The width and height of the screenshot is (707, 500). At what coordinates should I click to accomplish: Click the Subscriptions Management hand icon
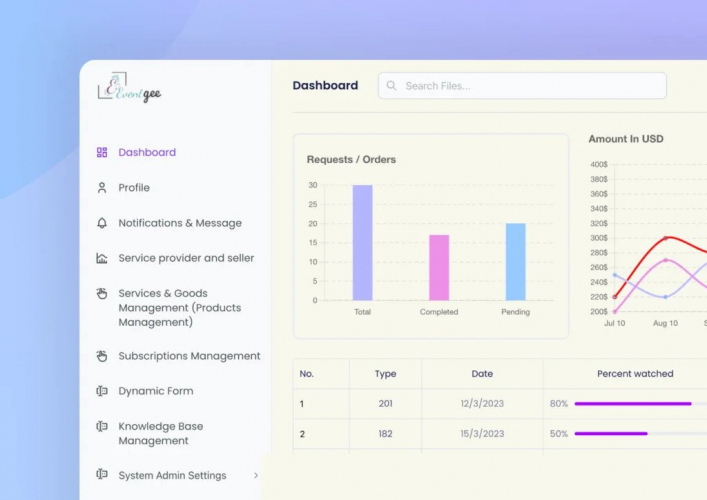tap(102, 356)
